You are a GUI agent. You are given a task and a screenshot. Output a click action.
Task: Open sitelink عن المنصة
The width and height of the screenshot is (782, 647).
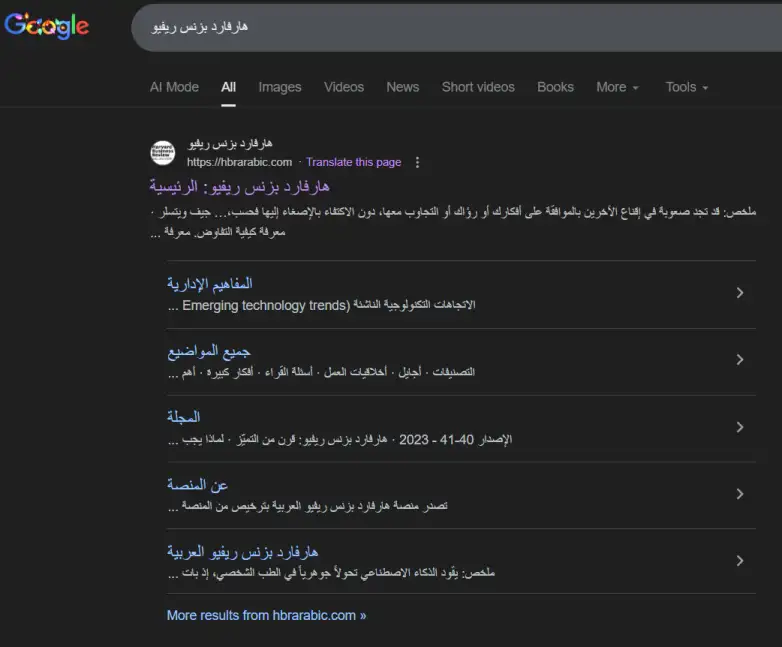pos(197,484)
